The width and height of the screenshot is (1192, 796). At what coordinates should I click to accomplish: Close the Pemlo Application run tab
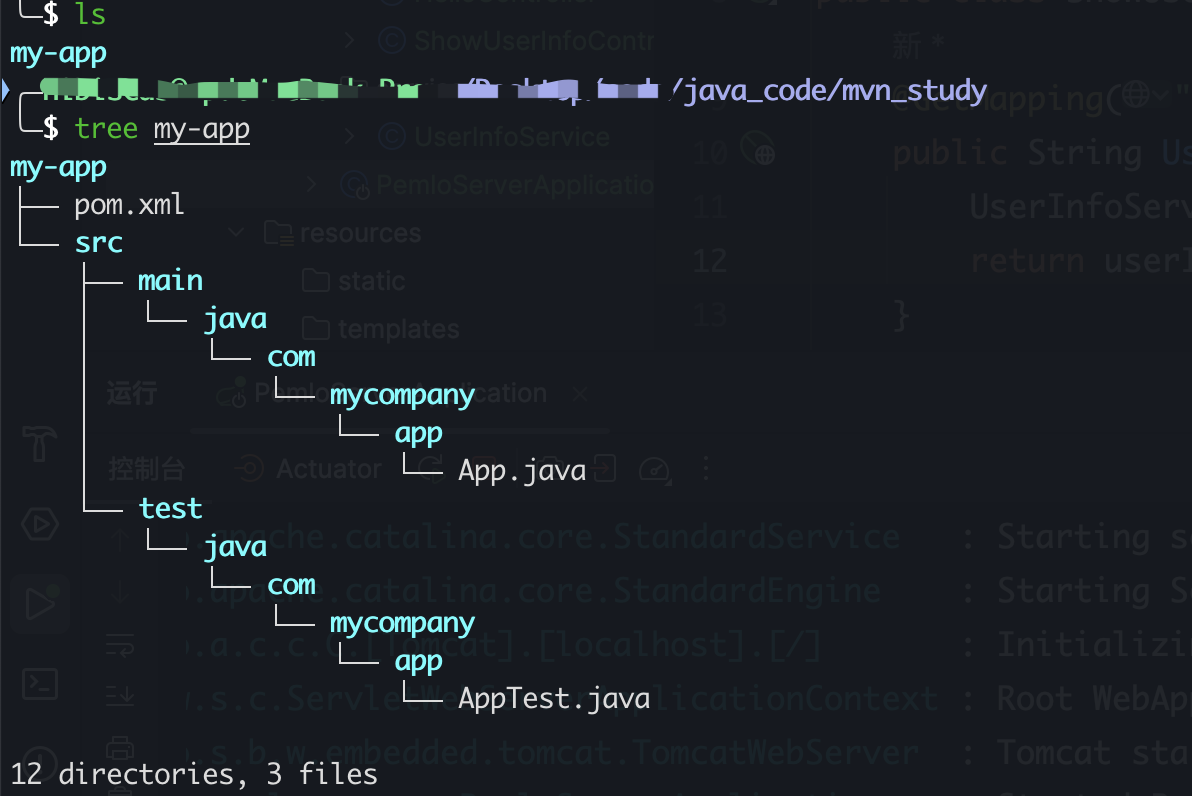[579, 394]
